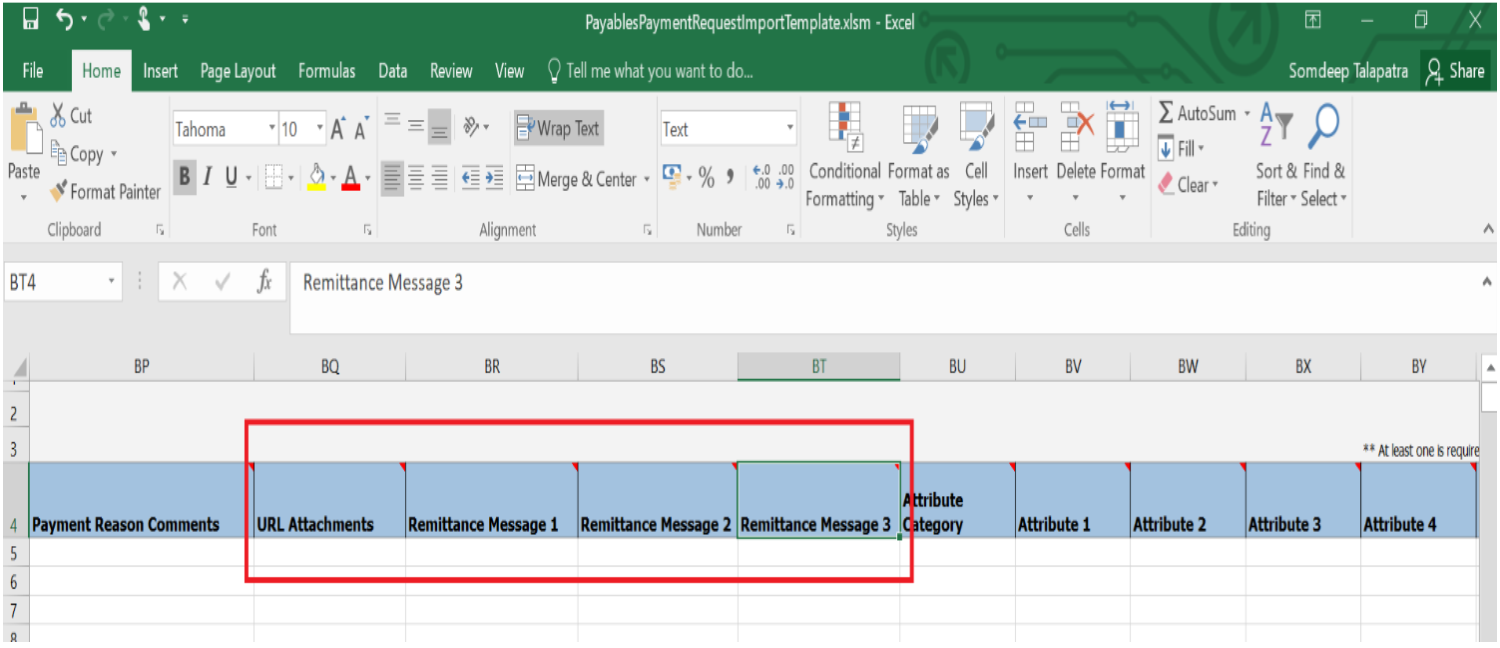This screenshot has width=1500, height=648.
Task: Click the Increase Decimal icon
Action: click(759, 177)
